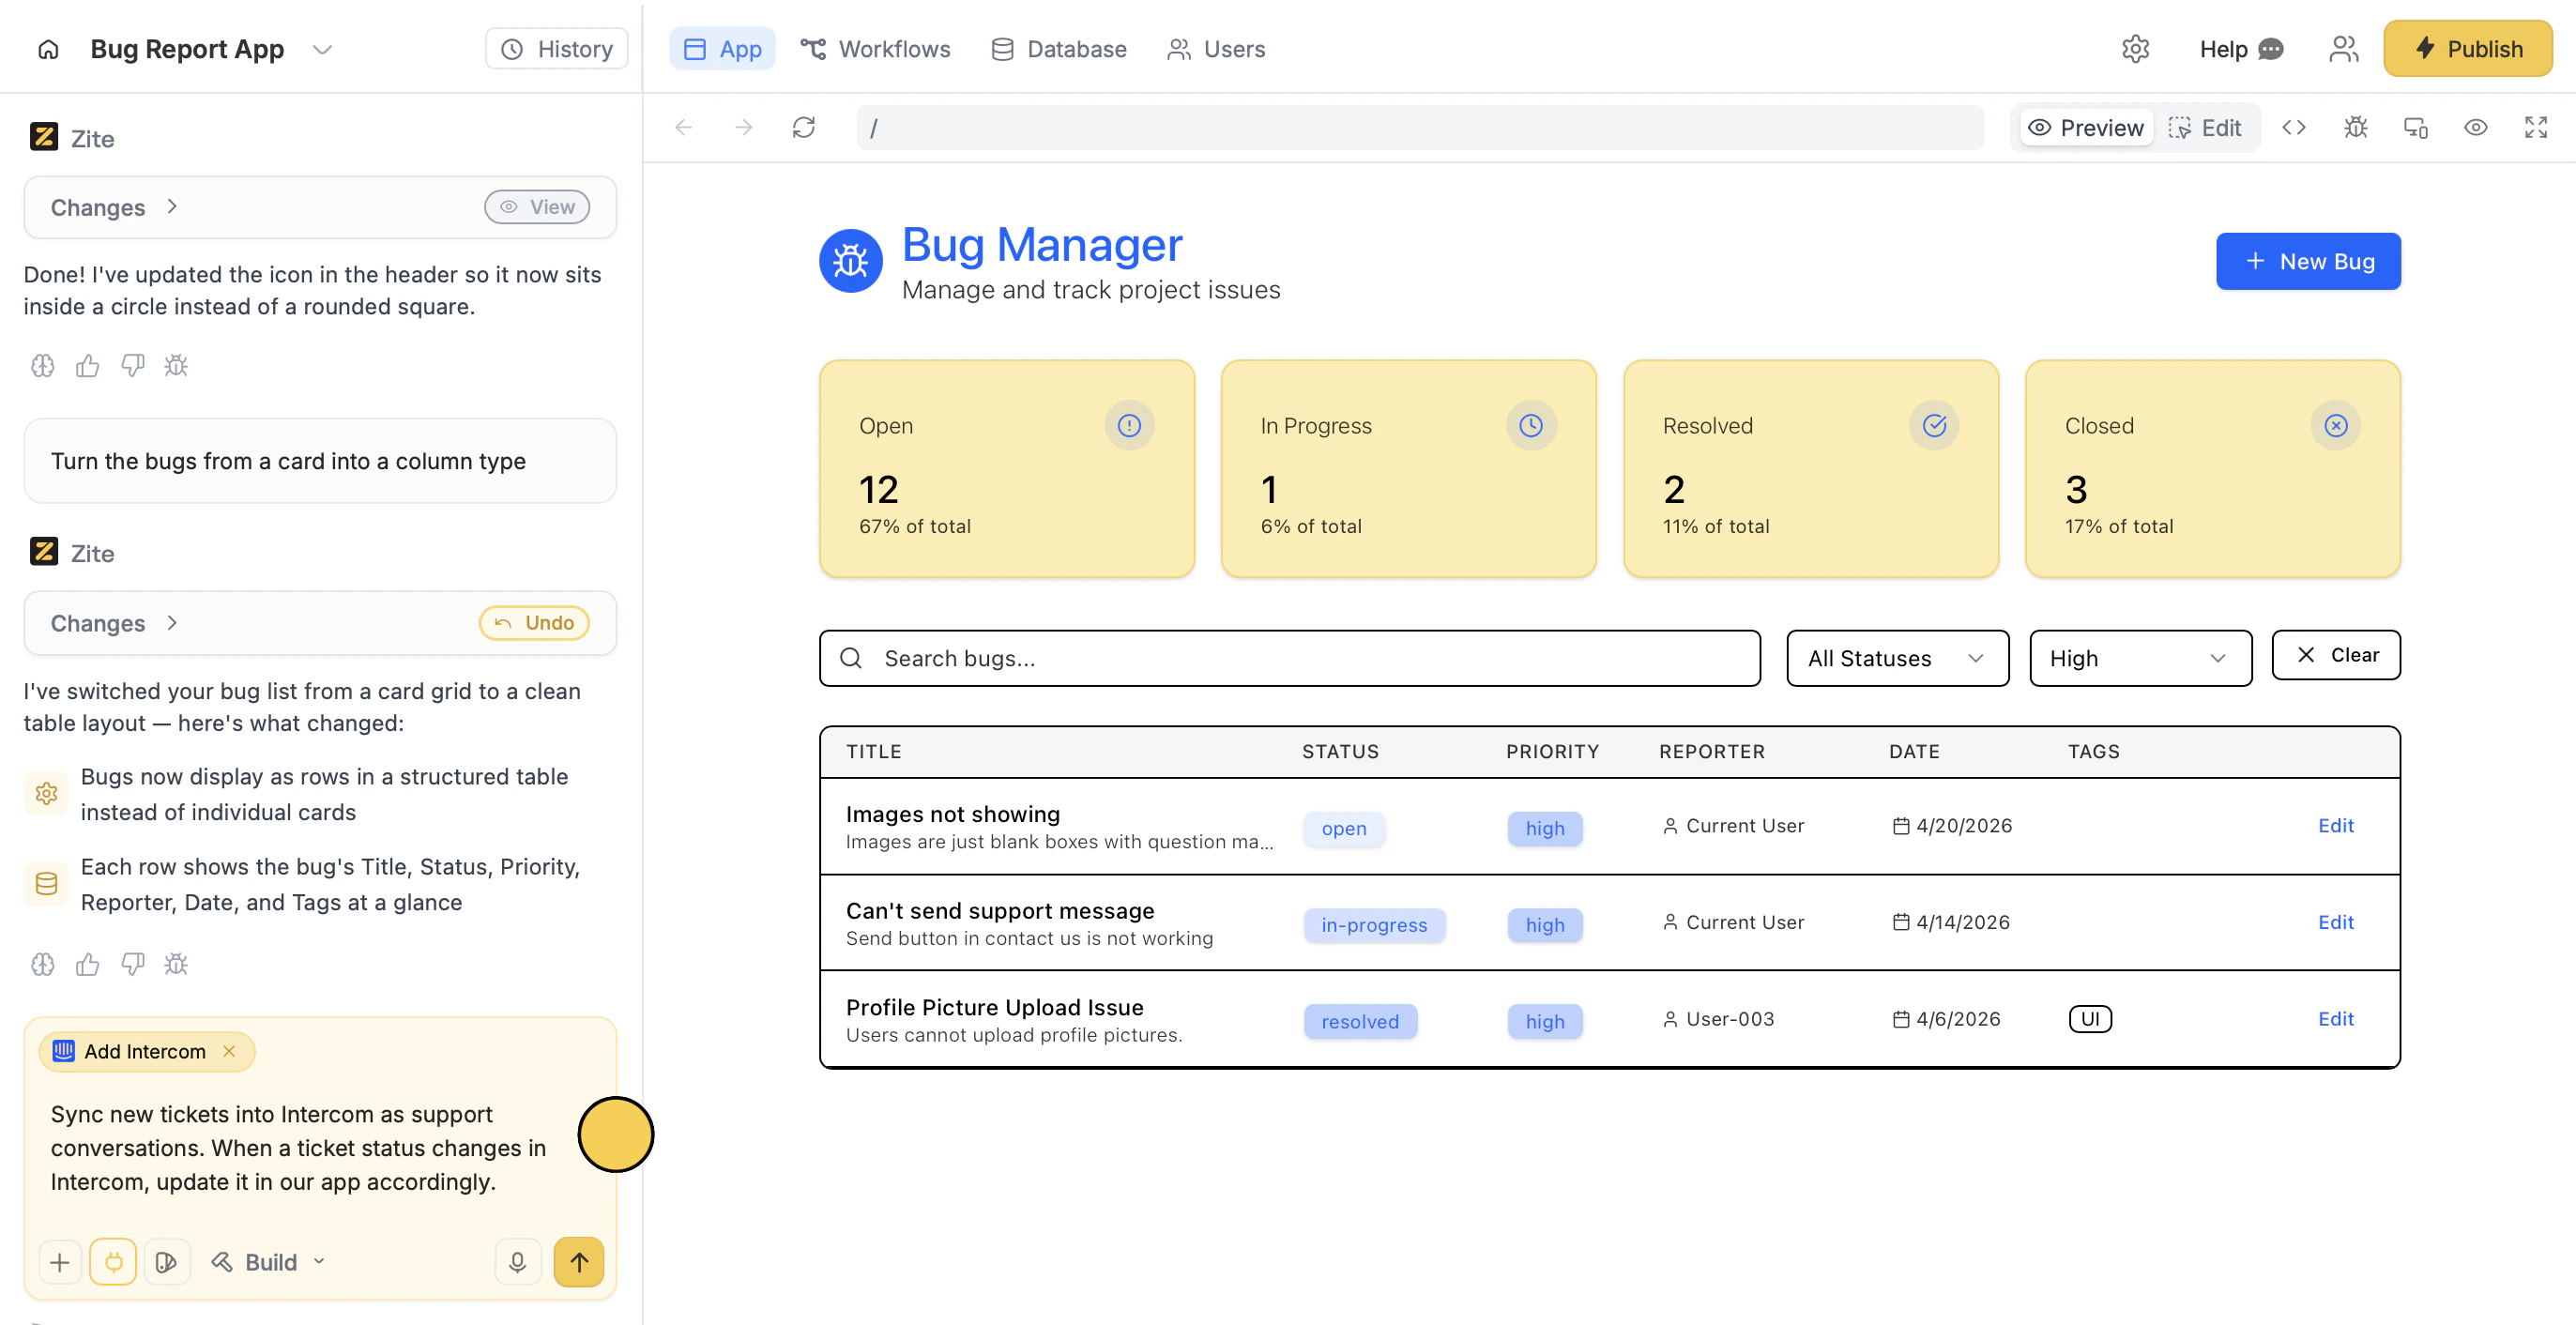Open the debug bug icon in preview toolbar
The height and width of the screenshot is (1325, 2576).
2355,127
